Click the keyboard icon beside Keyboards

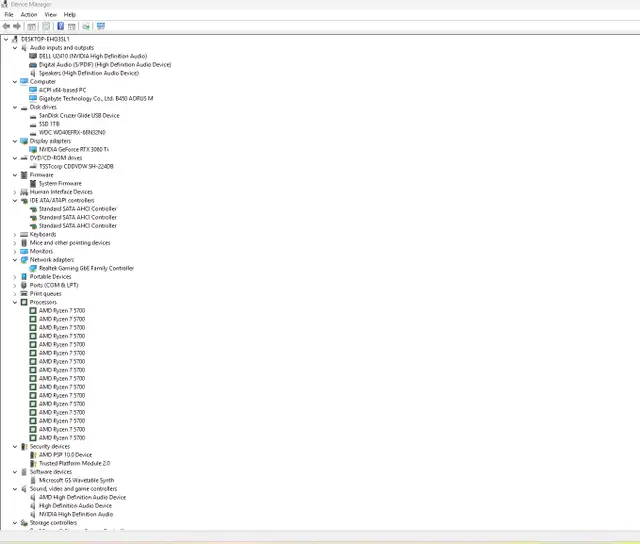tap(24, 234)
